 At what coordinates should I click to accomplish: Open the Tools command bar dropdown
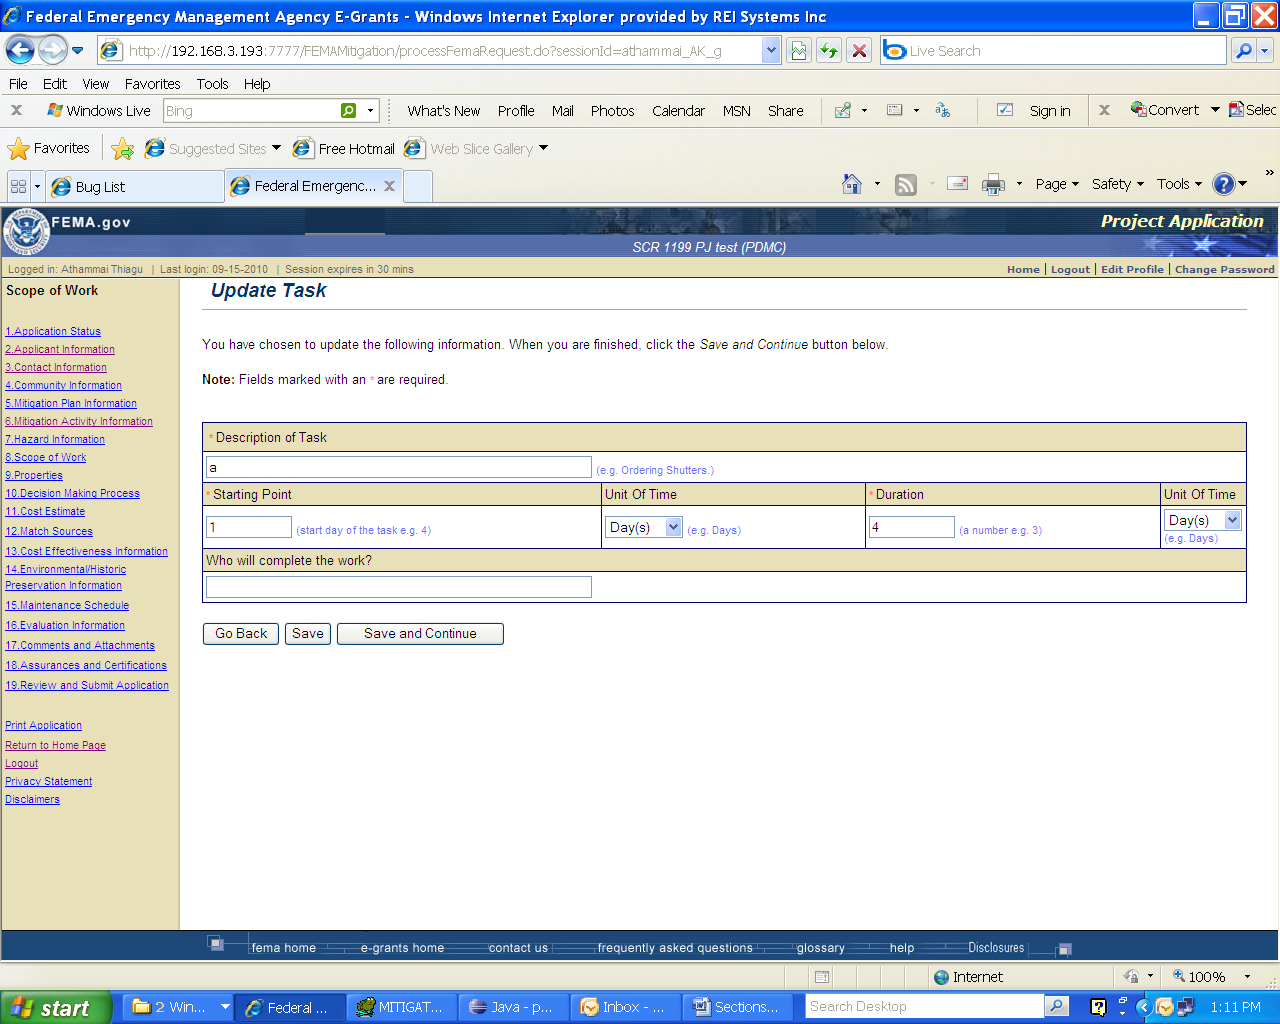(1180, 184)
